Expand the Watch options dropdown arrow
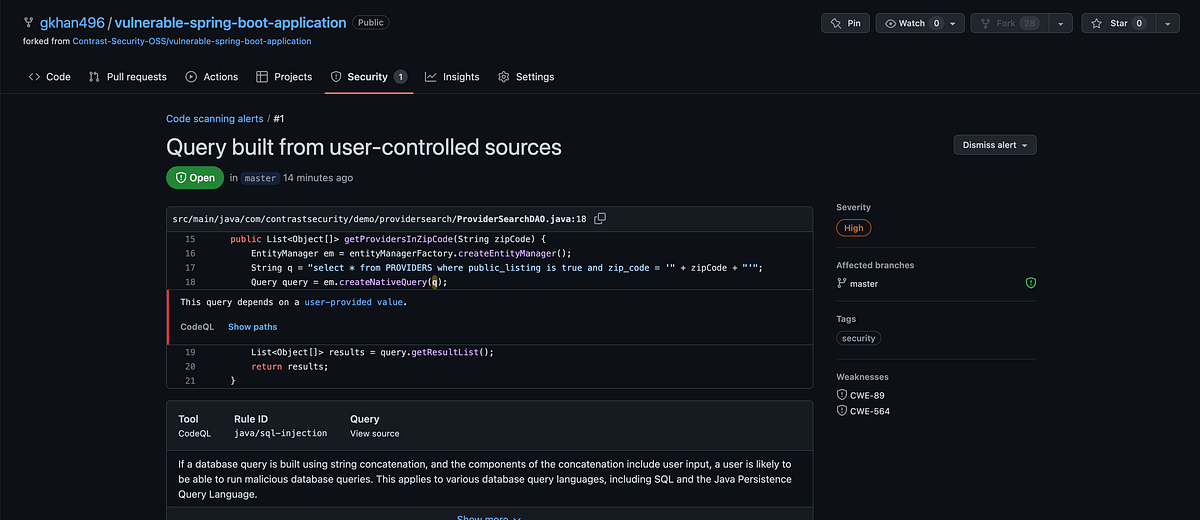1200x520 pixels. click(954, 23)
